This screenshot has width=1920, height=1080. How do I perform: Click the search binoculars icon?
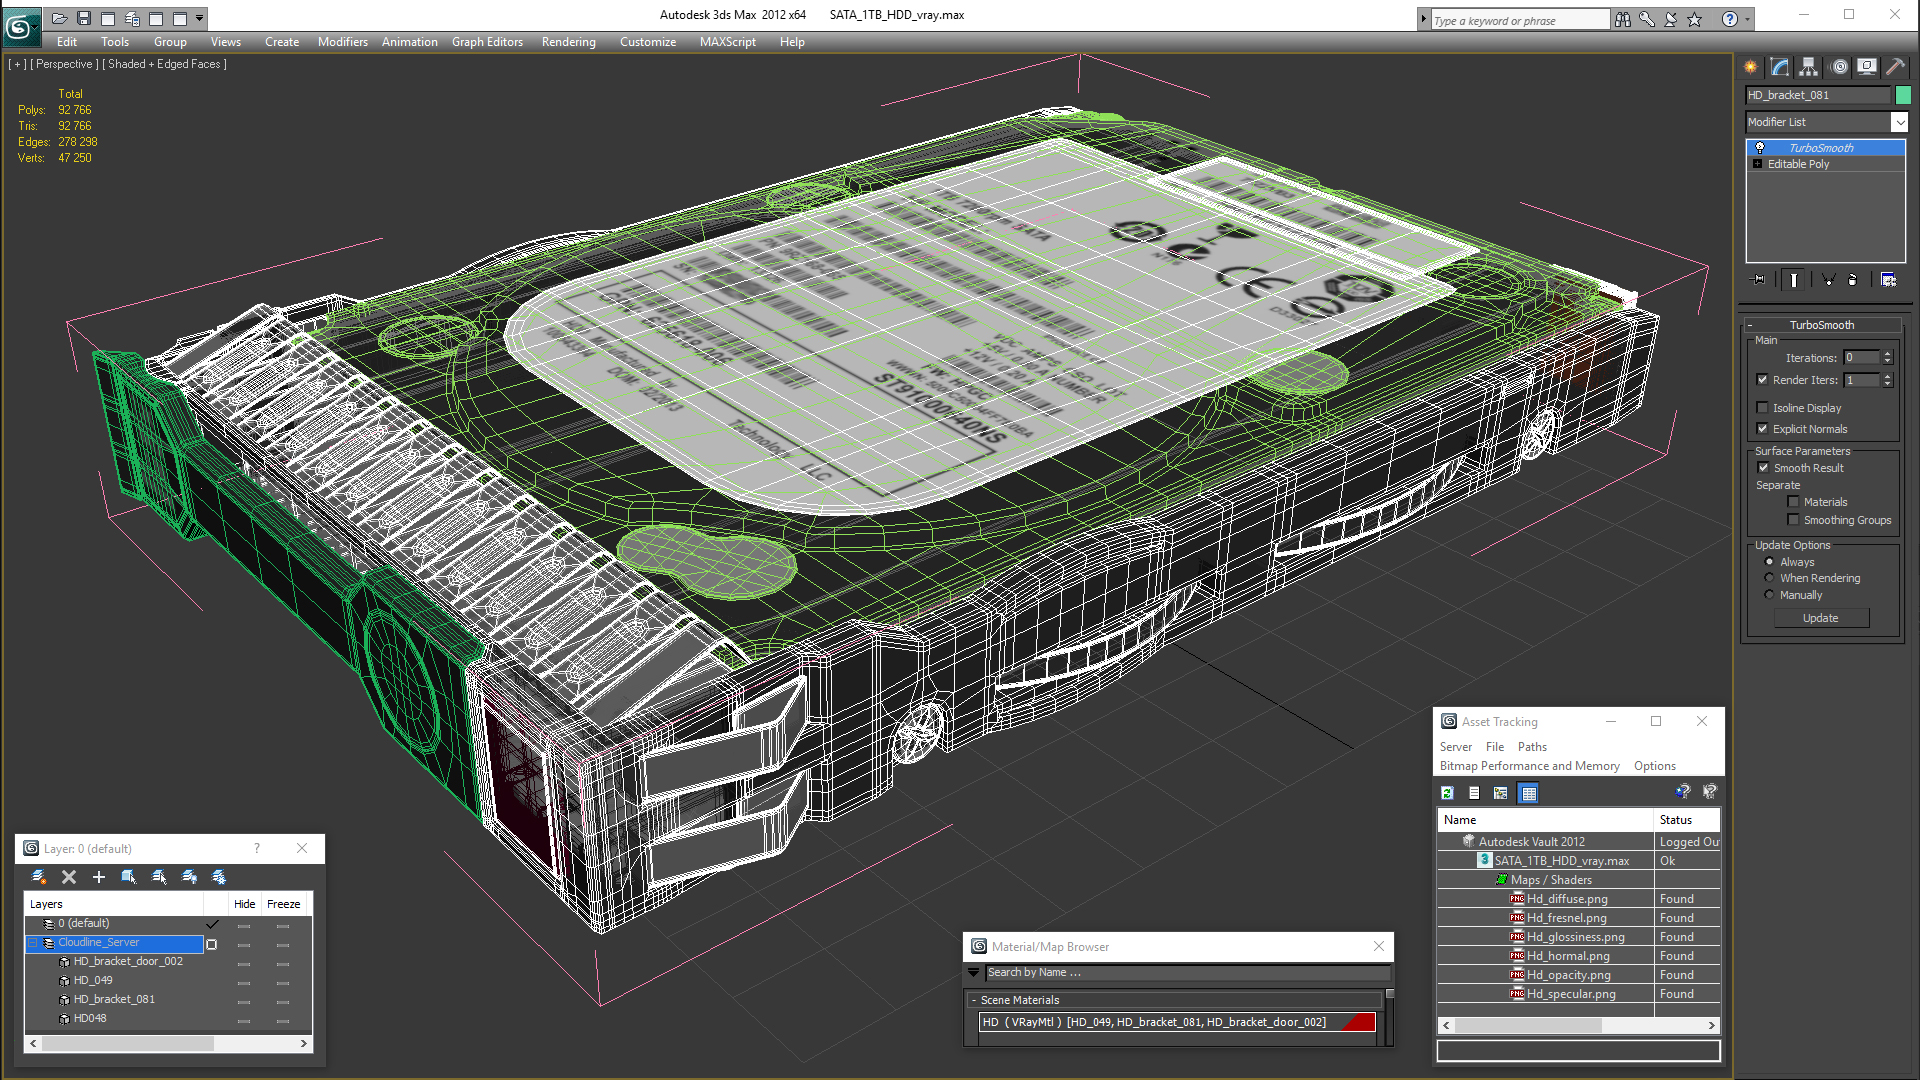click(1622, 19)
